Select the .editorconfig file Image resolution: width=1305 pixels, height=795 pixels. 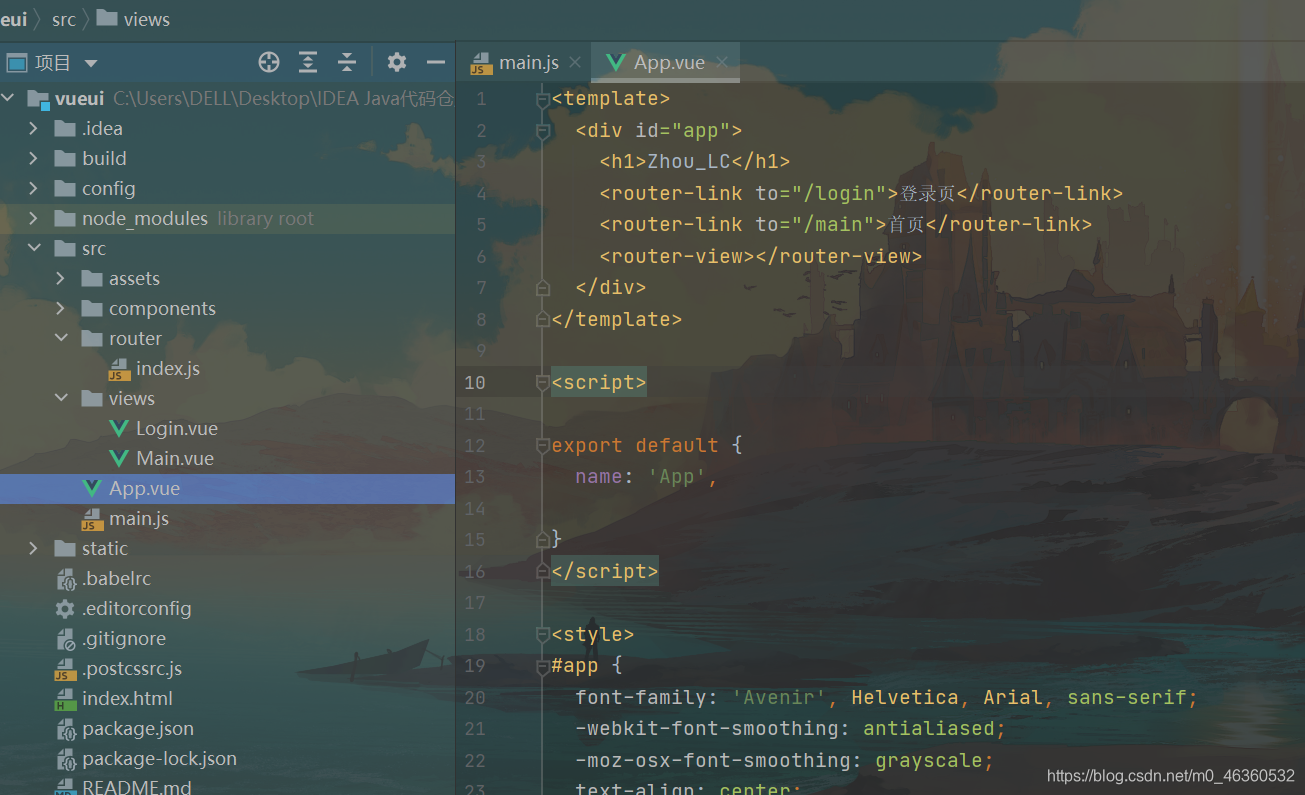(137, 608)
